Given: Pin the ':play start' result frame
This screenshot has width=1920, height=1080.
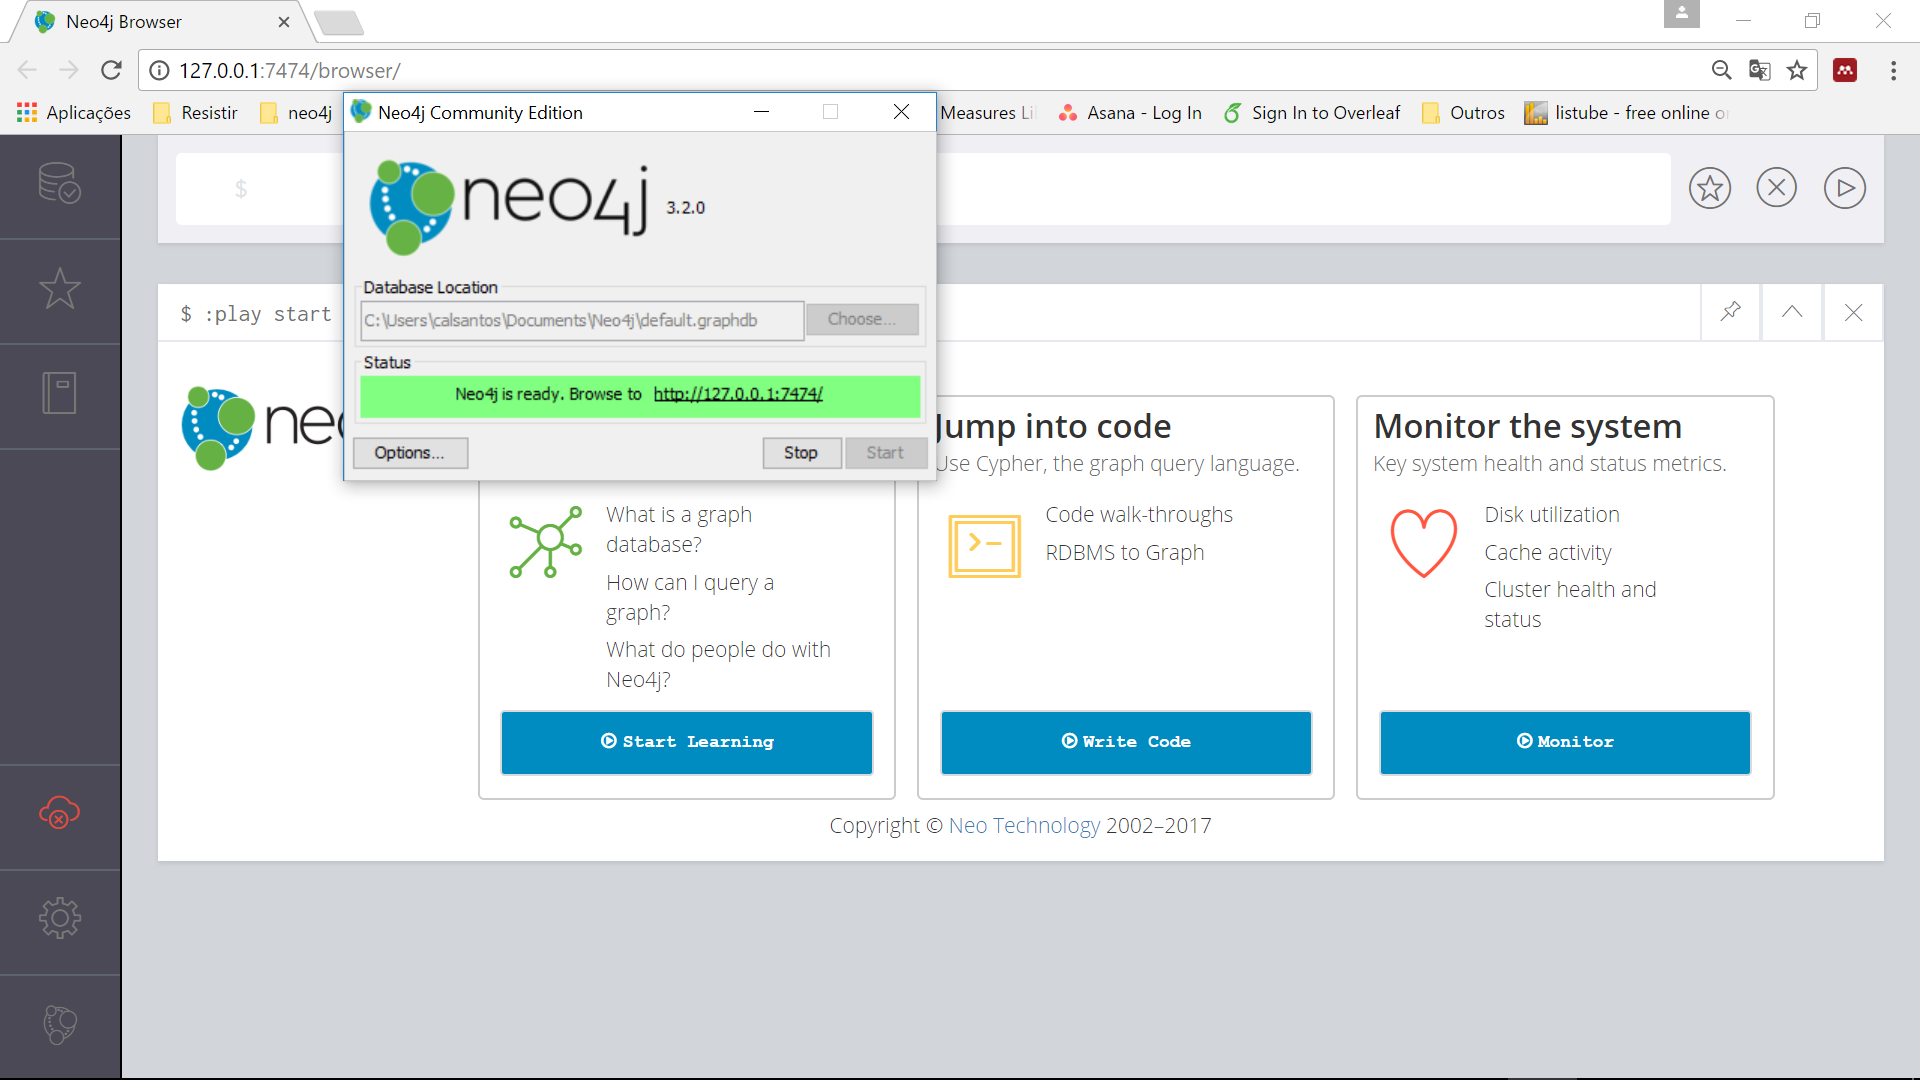Looking at the screenshot, I should (1731, 312).
